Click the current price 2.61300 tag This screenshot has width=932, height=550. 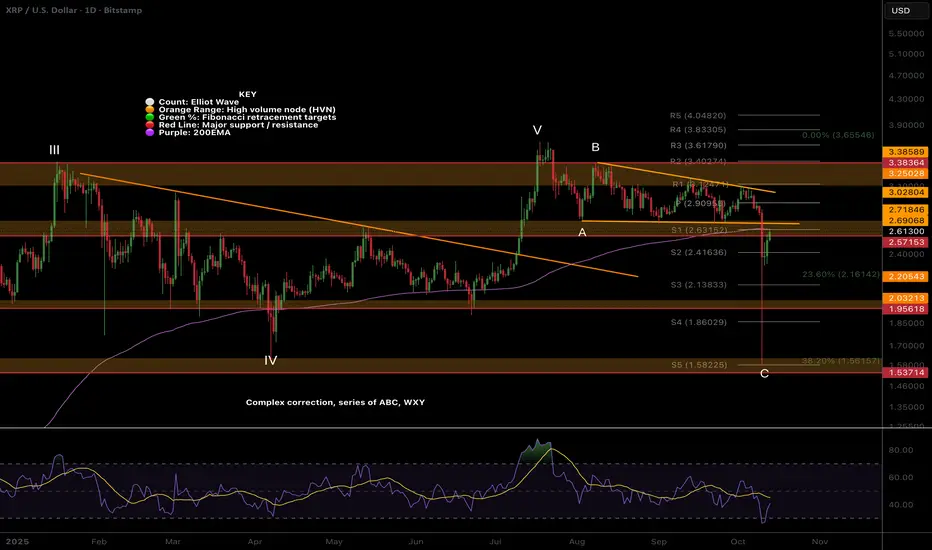[906, 231]
